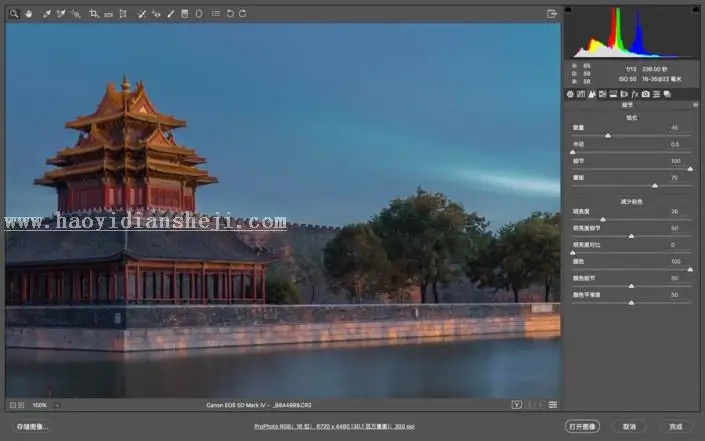Open the fx Effects panel tab
The height and width of the screenshot is (441, 705).
[x=635, y=94]
